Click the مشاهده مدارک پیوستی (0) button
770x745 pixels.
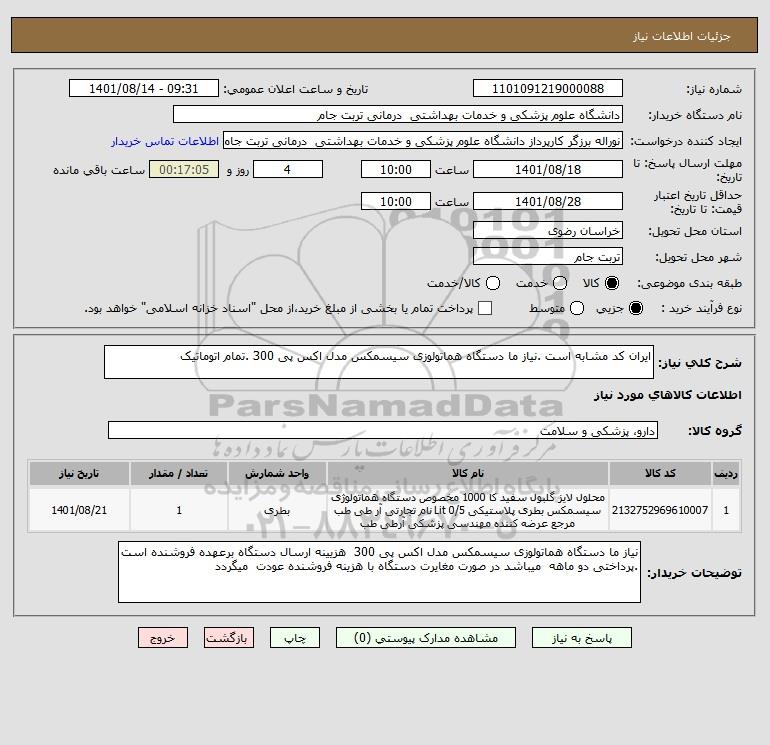(426, 637)
